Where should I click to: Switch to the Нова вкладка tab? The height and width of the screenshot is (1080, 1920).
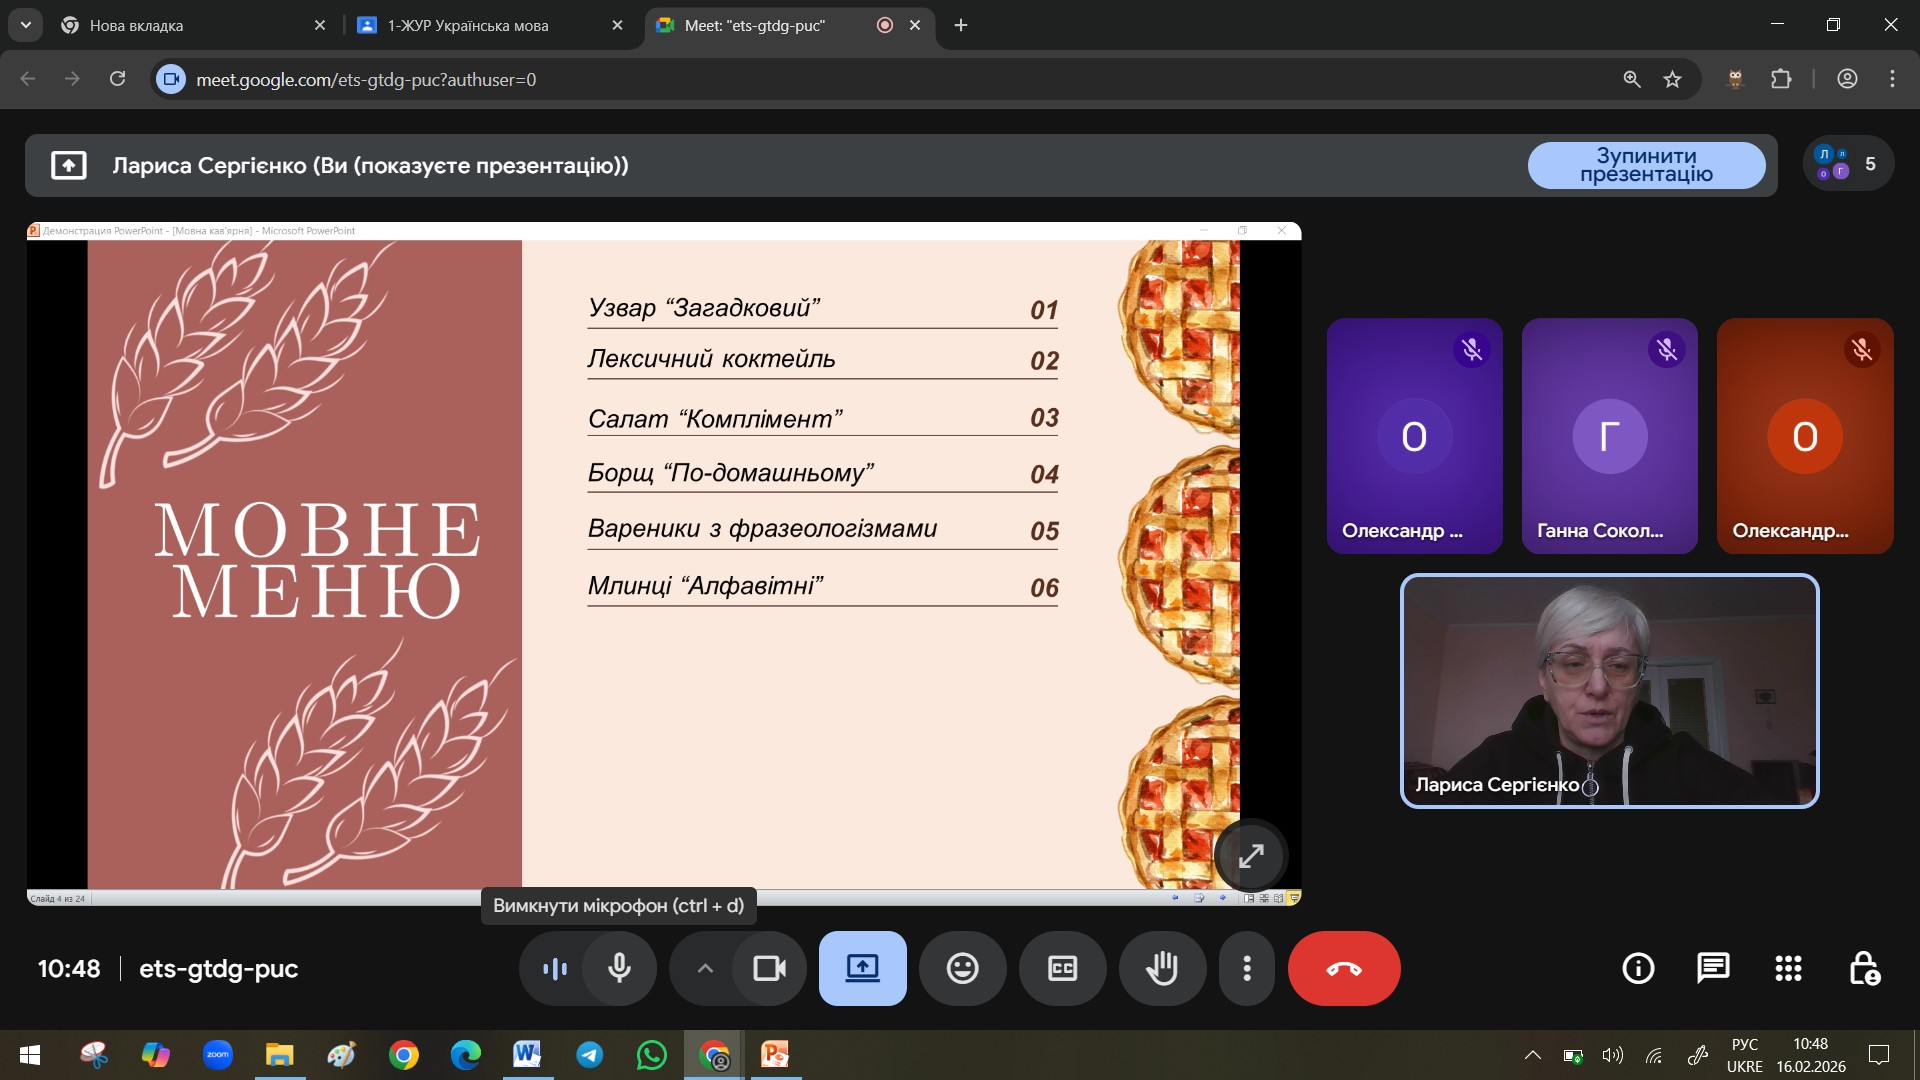(136, 25)
